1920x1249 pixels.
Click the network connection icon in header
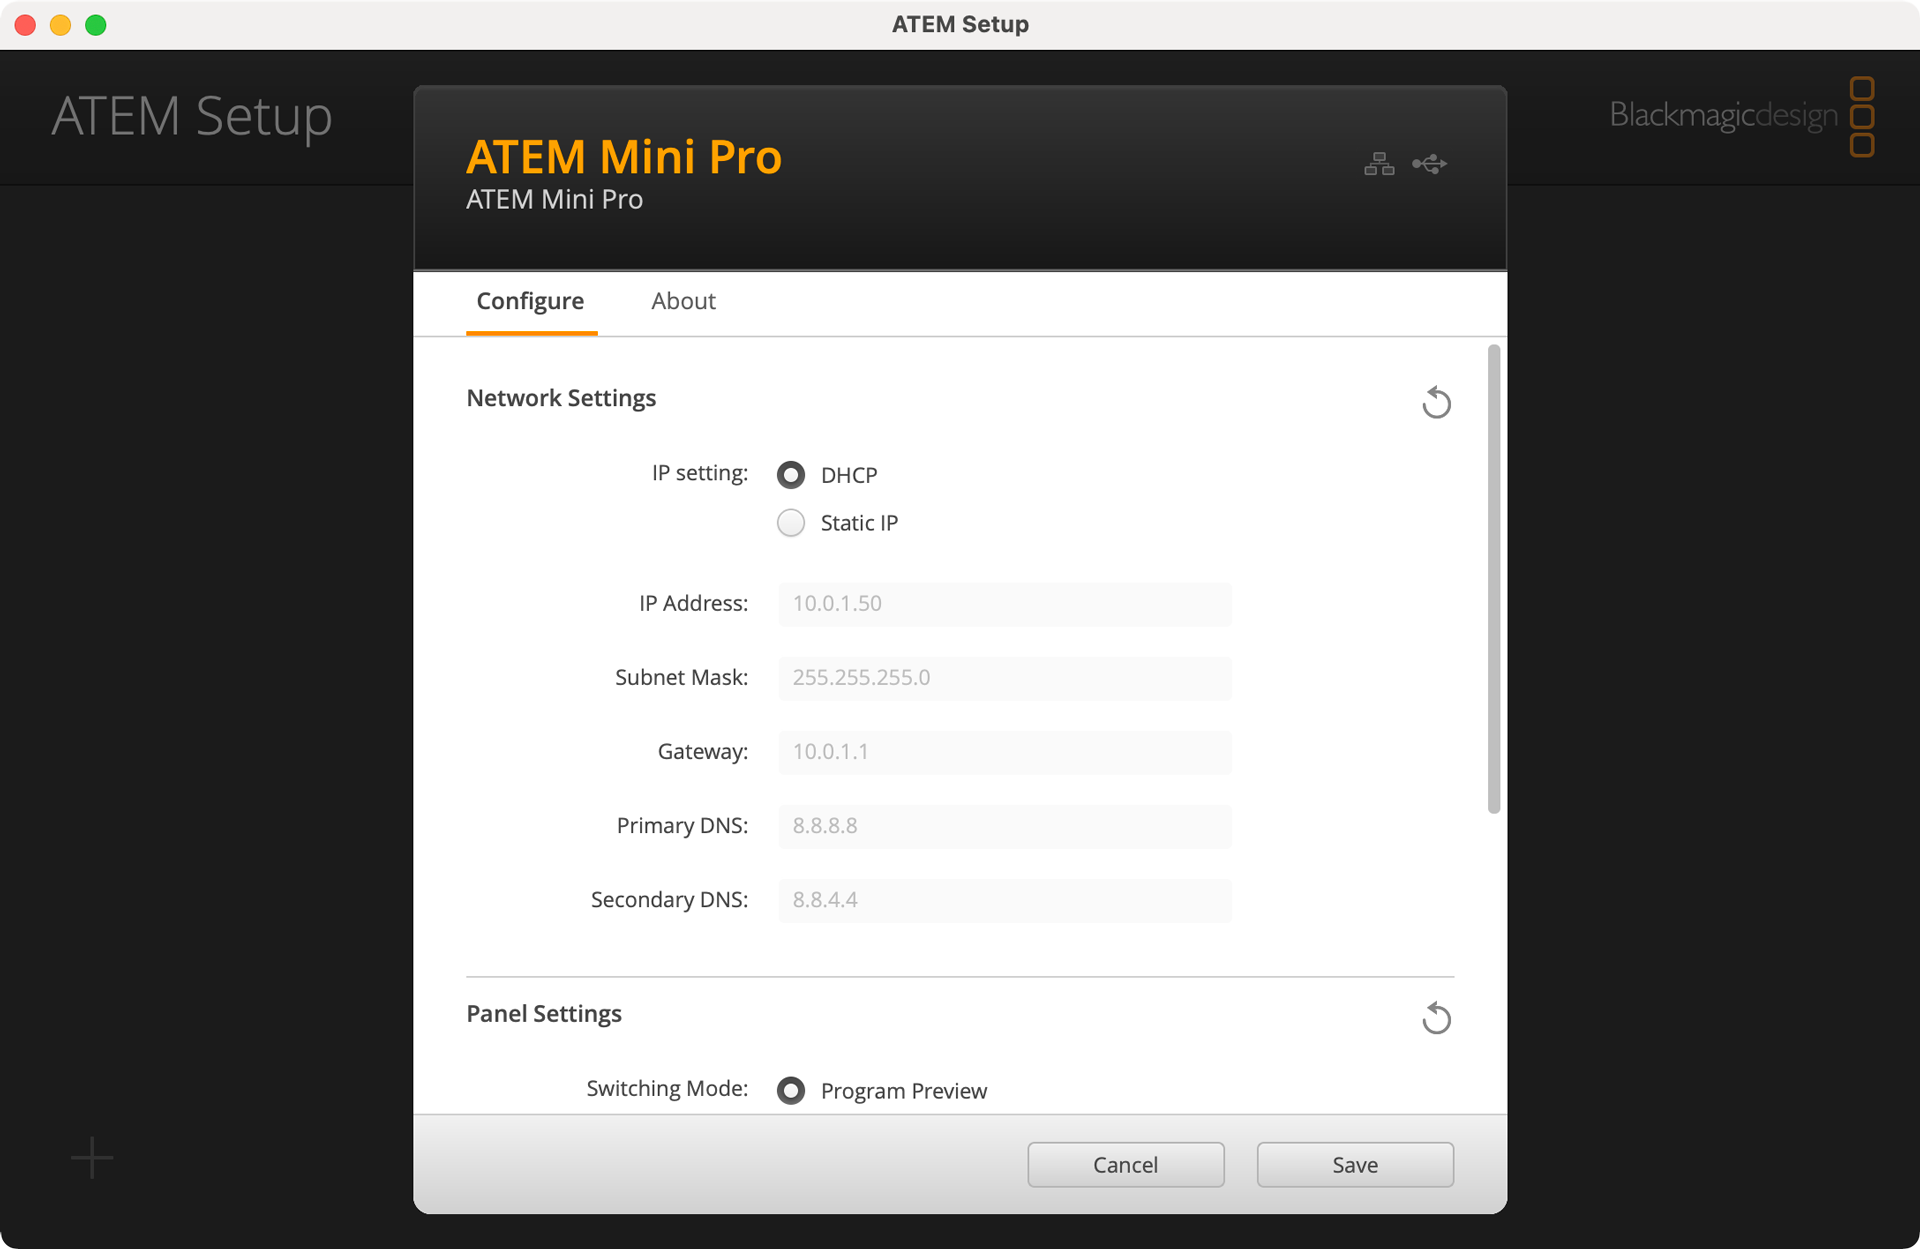[x=1379, y=164]
